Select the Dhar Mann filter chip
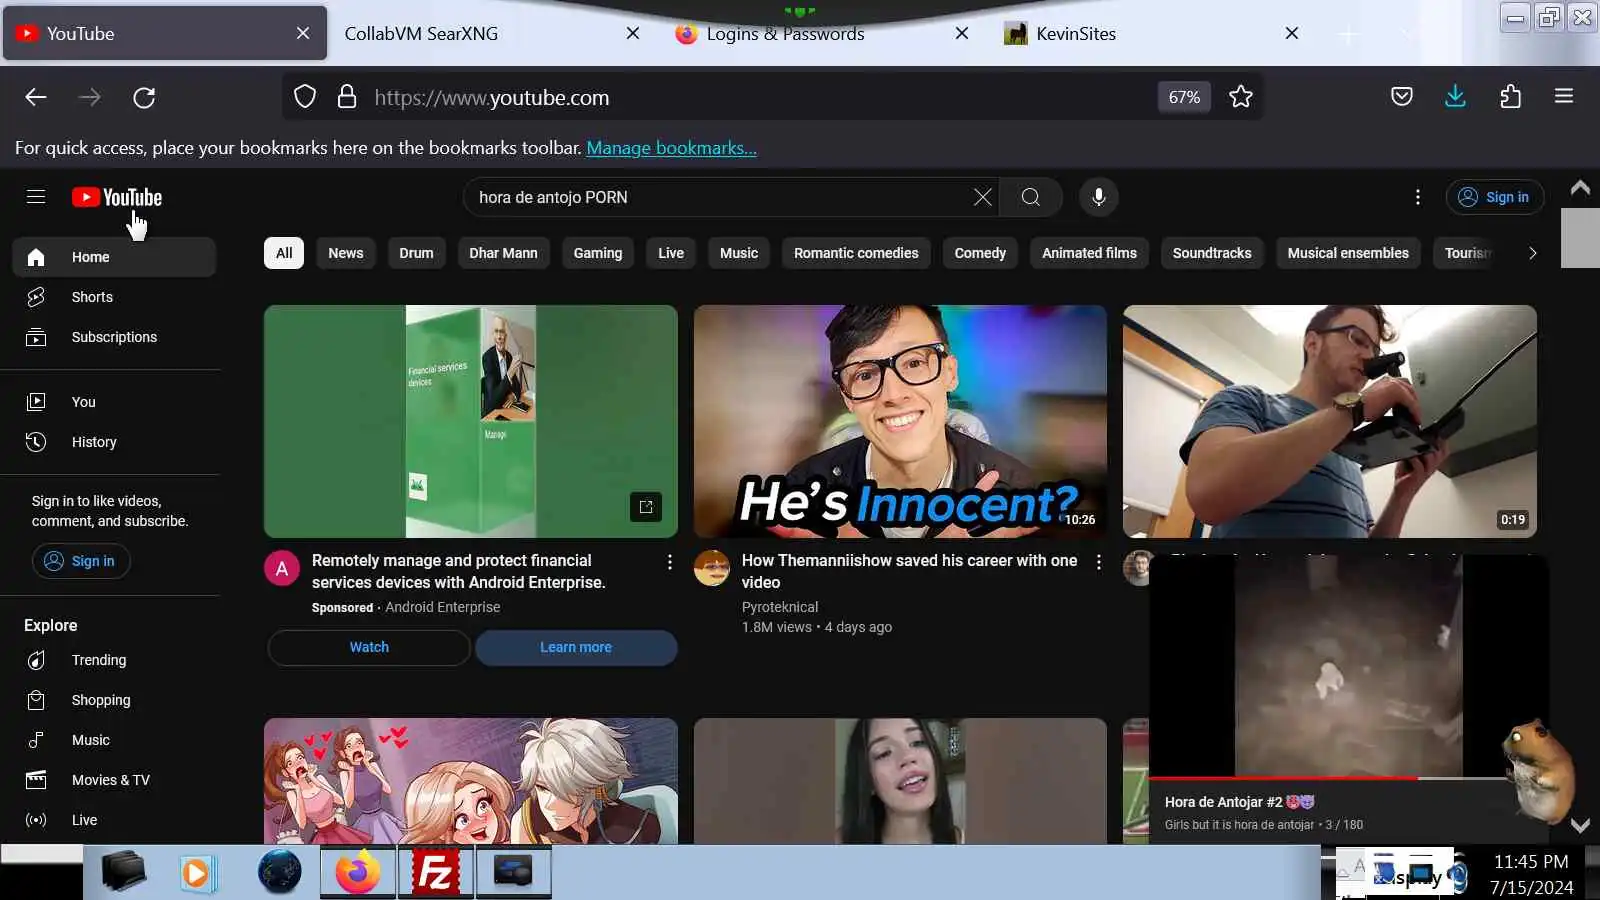 point(504,253)
